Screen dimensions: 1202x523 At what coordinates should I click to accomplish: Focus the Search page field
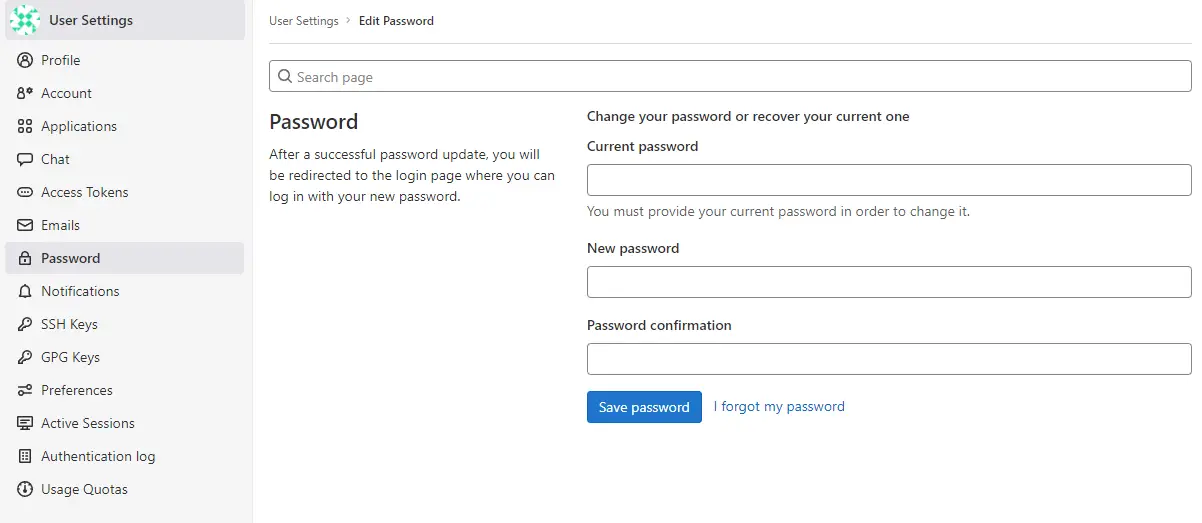pyautogui.click(x=730, y=77)
